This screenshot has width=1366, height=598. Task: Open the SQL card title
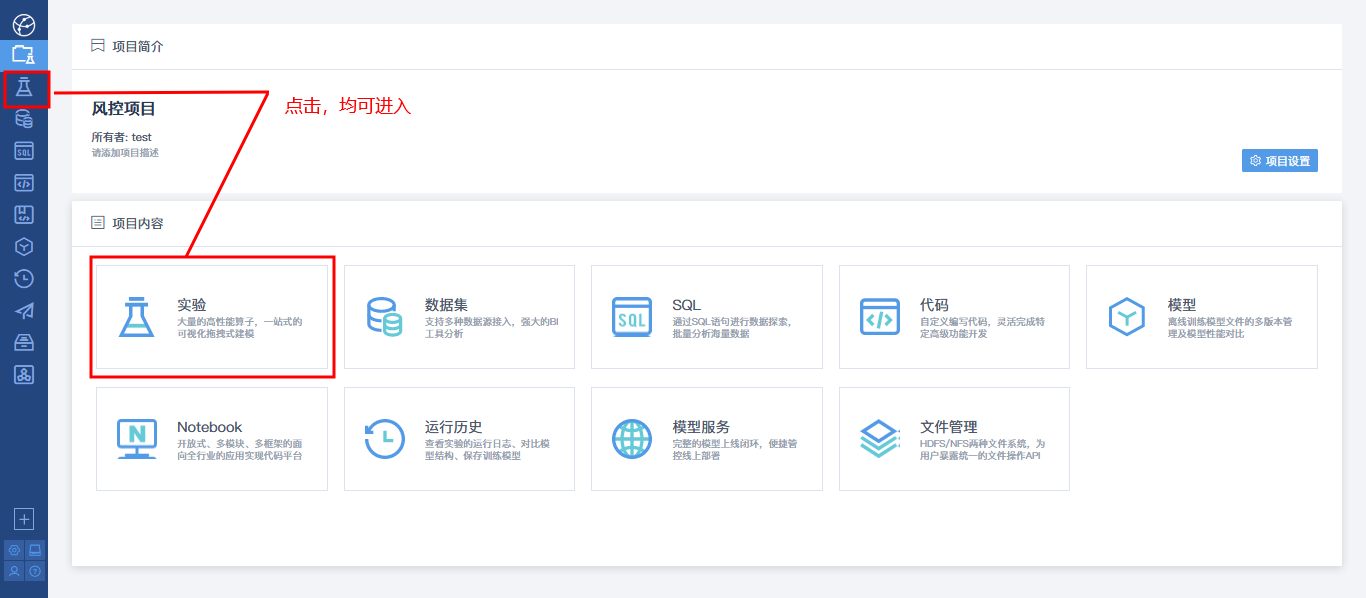tap(687, 305)
